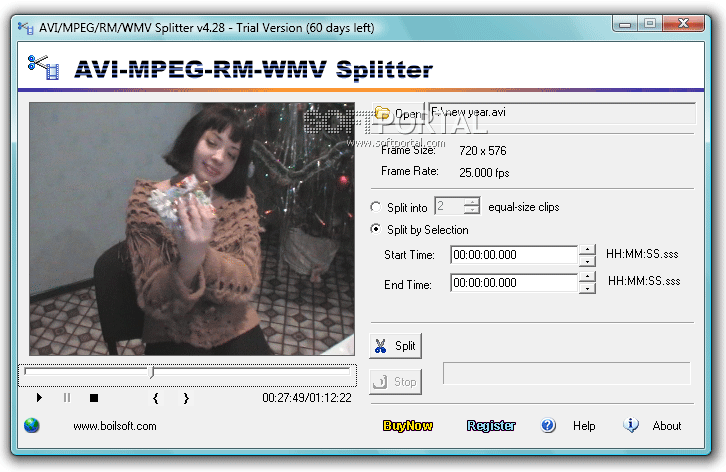
Task: Click the Open button to choose a video
Action: 398,113
